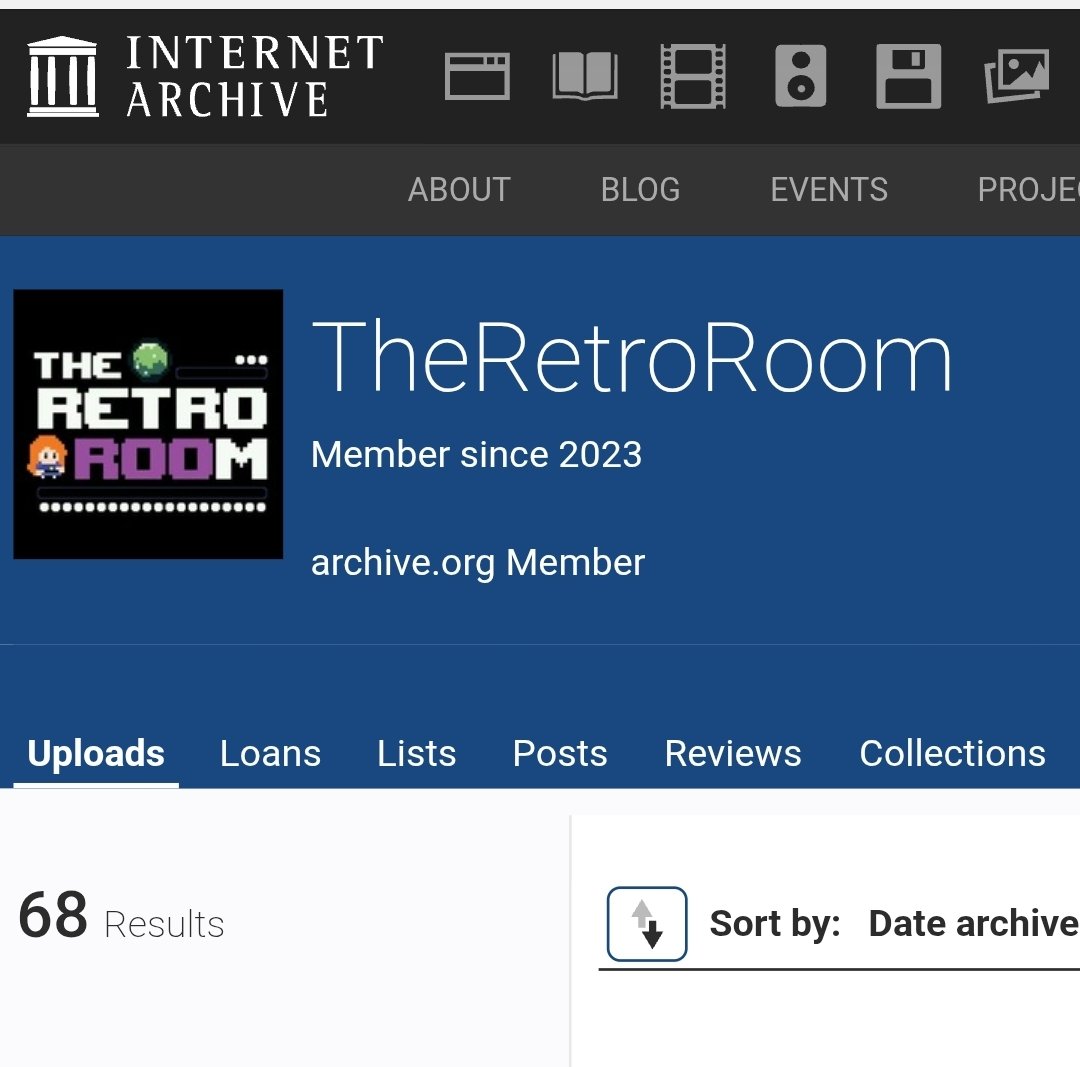Image resolution: width=1080 pixels, height=1067 pixels.
Task: Click the TheRetroRoom profile title
Action: pyautogui.click(x=632, y=357)
